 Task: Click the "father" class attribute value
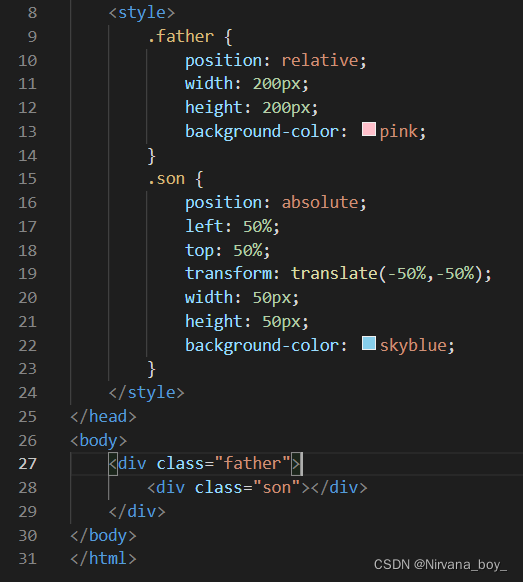point(252,464)
